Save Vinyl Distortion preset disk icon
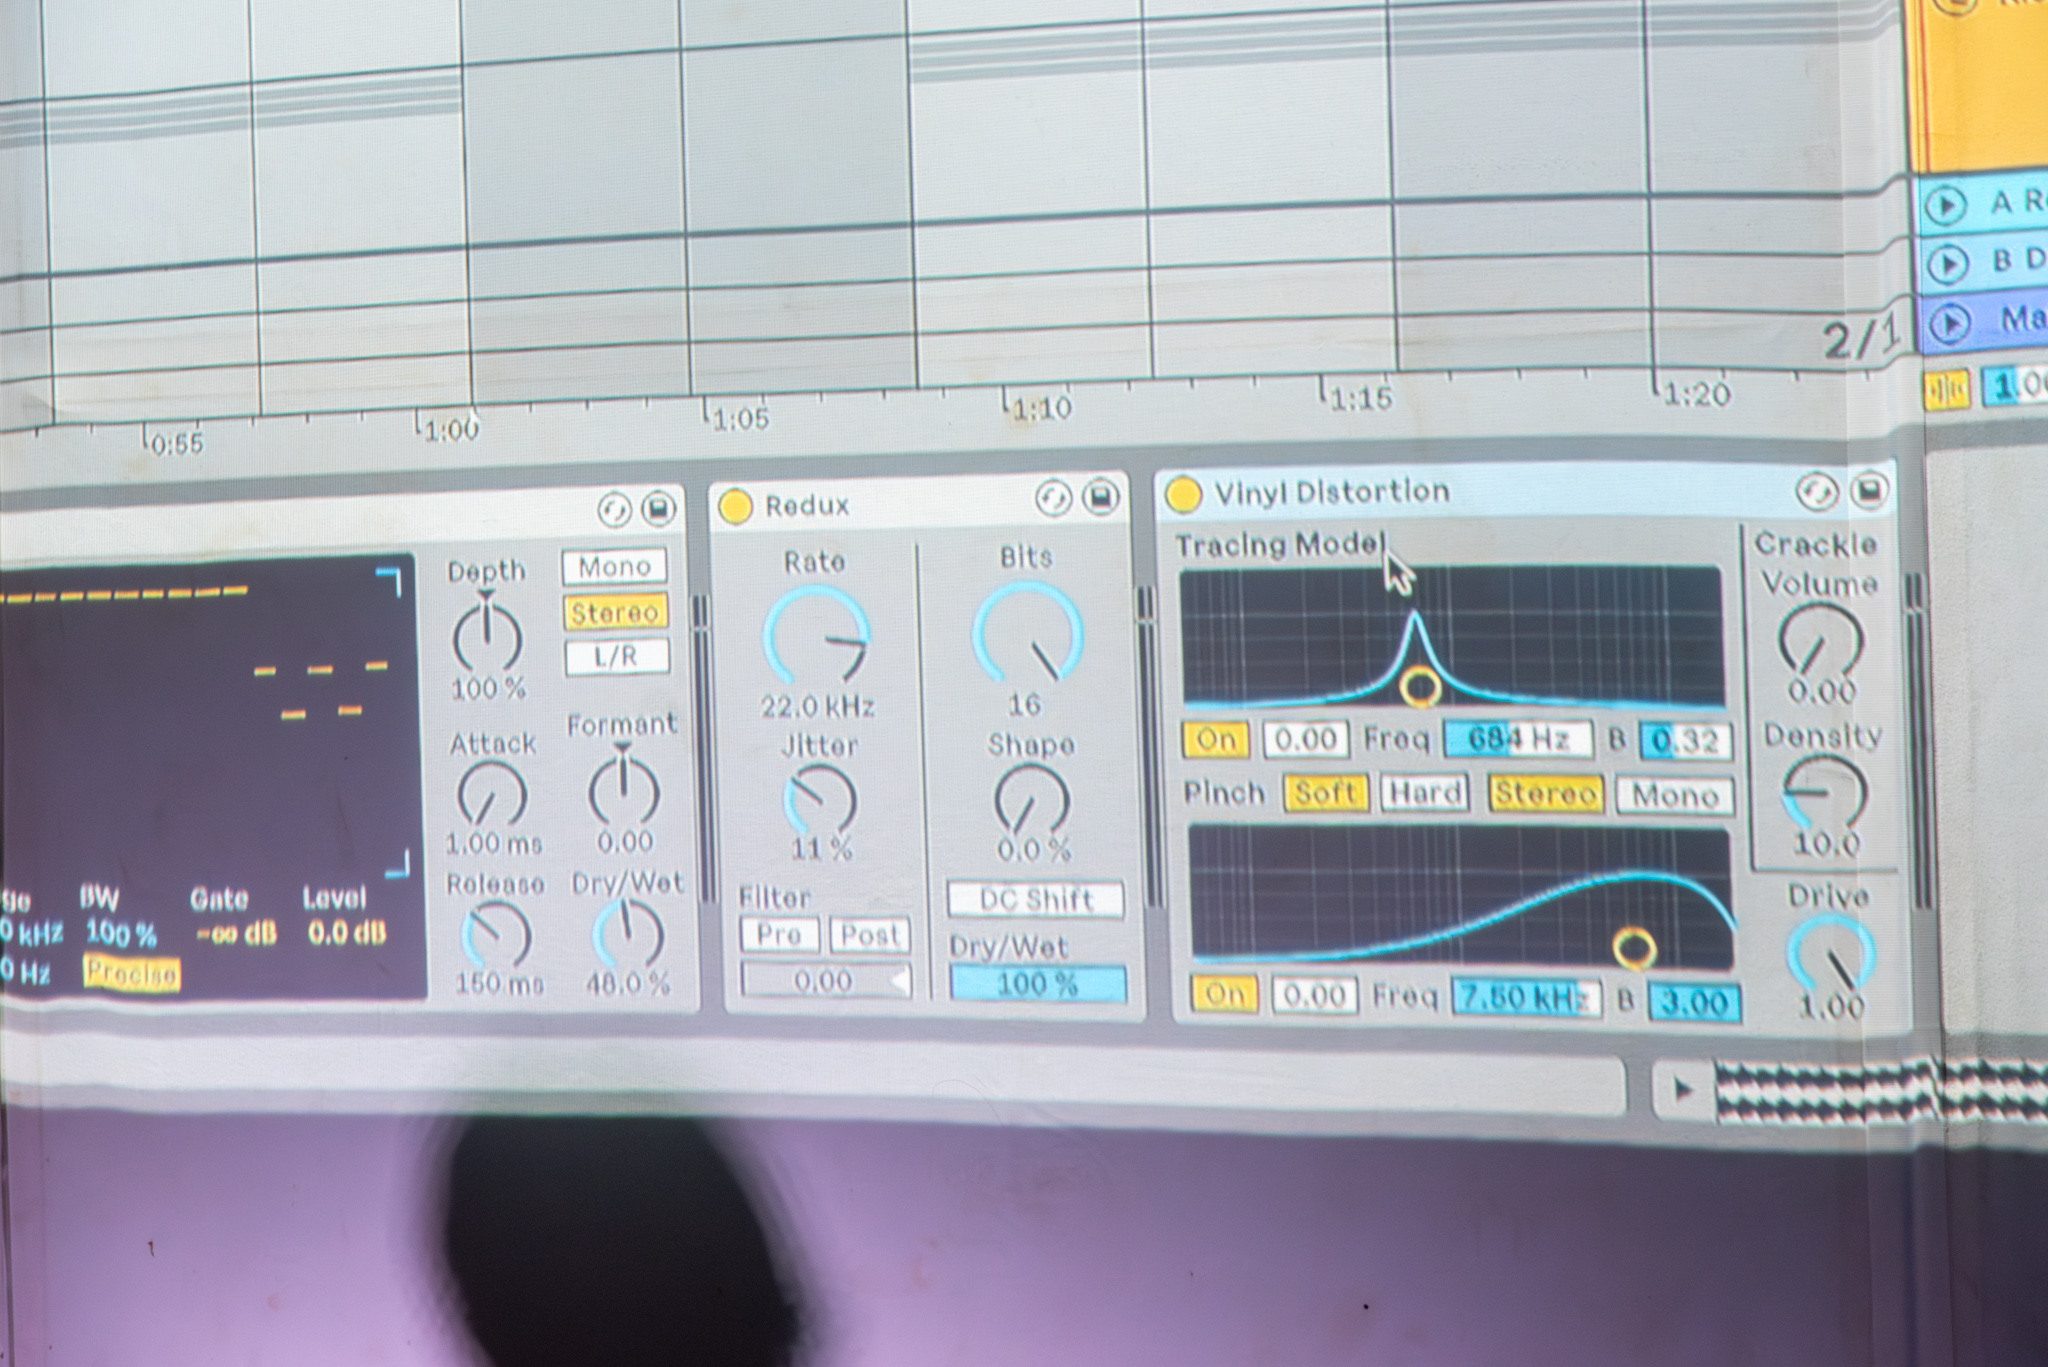 pos(1868,490)
